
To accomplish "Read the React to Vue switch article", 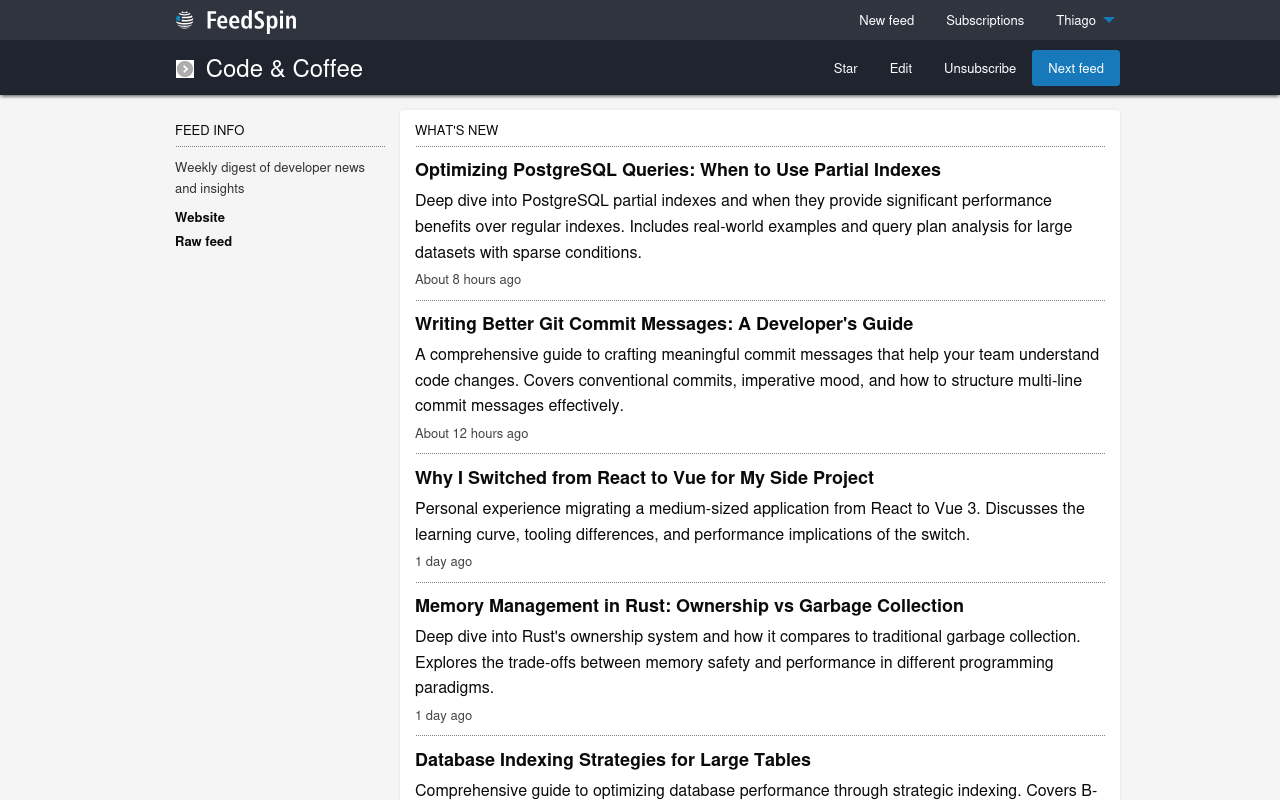I will (x=644, y=478).
